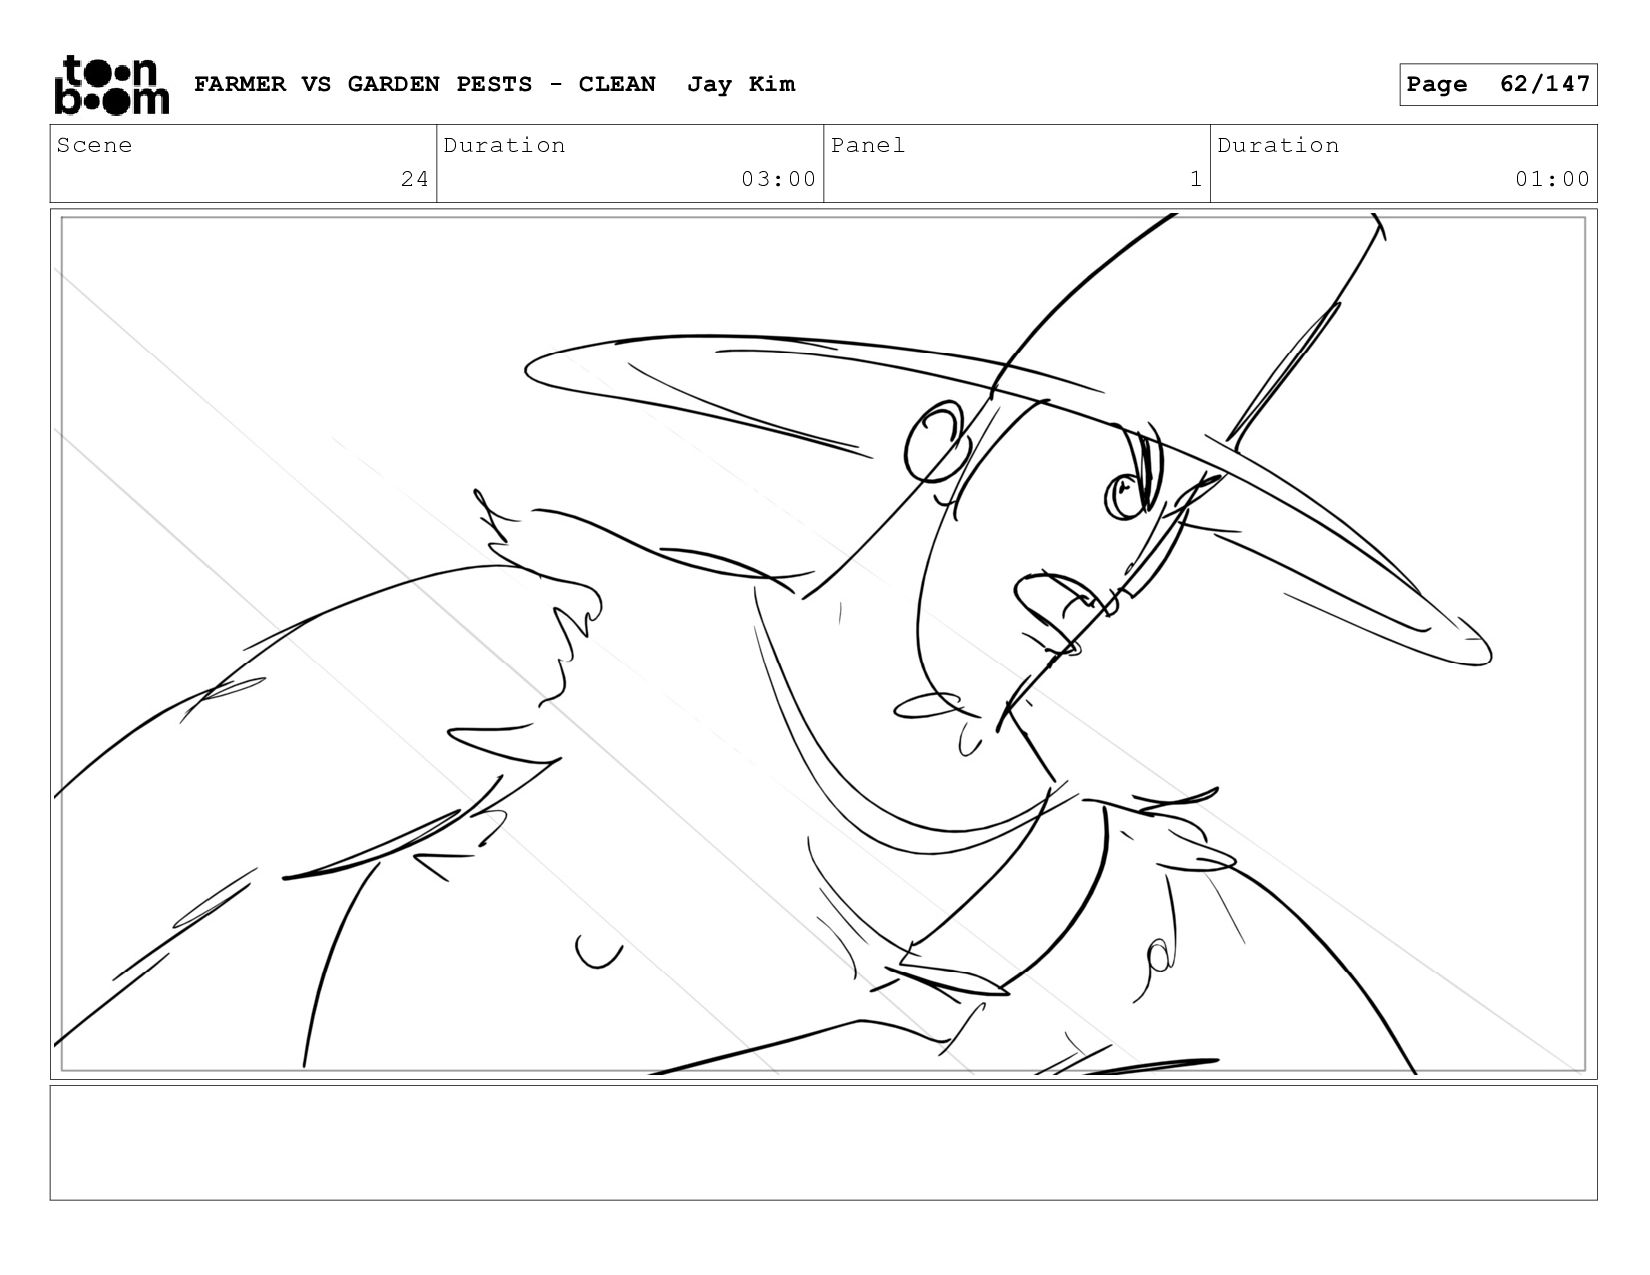Select the panel number '1'

(1195, 179)
